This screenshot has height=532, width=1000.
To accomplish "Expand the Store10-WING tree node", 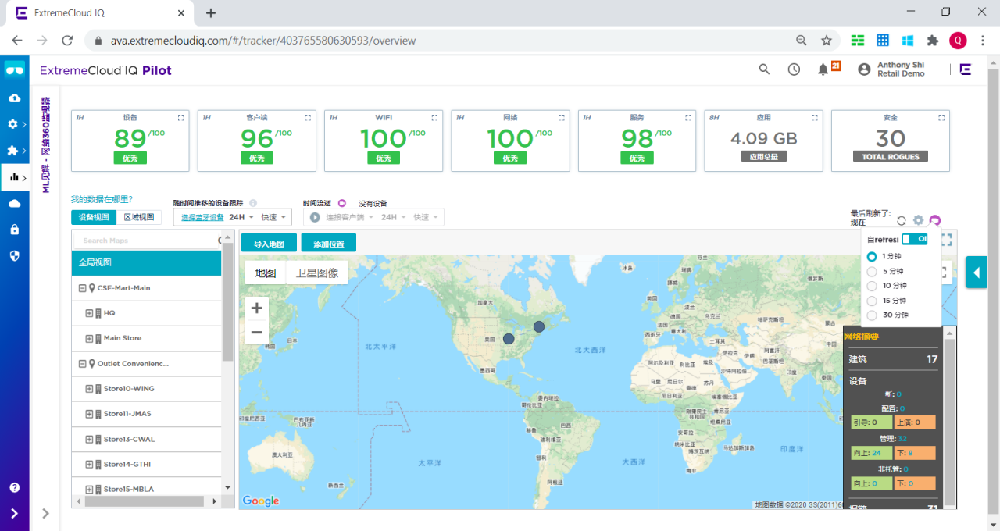I will pos(89,388).
